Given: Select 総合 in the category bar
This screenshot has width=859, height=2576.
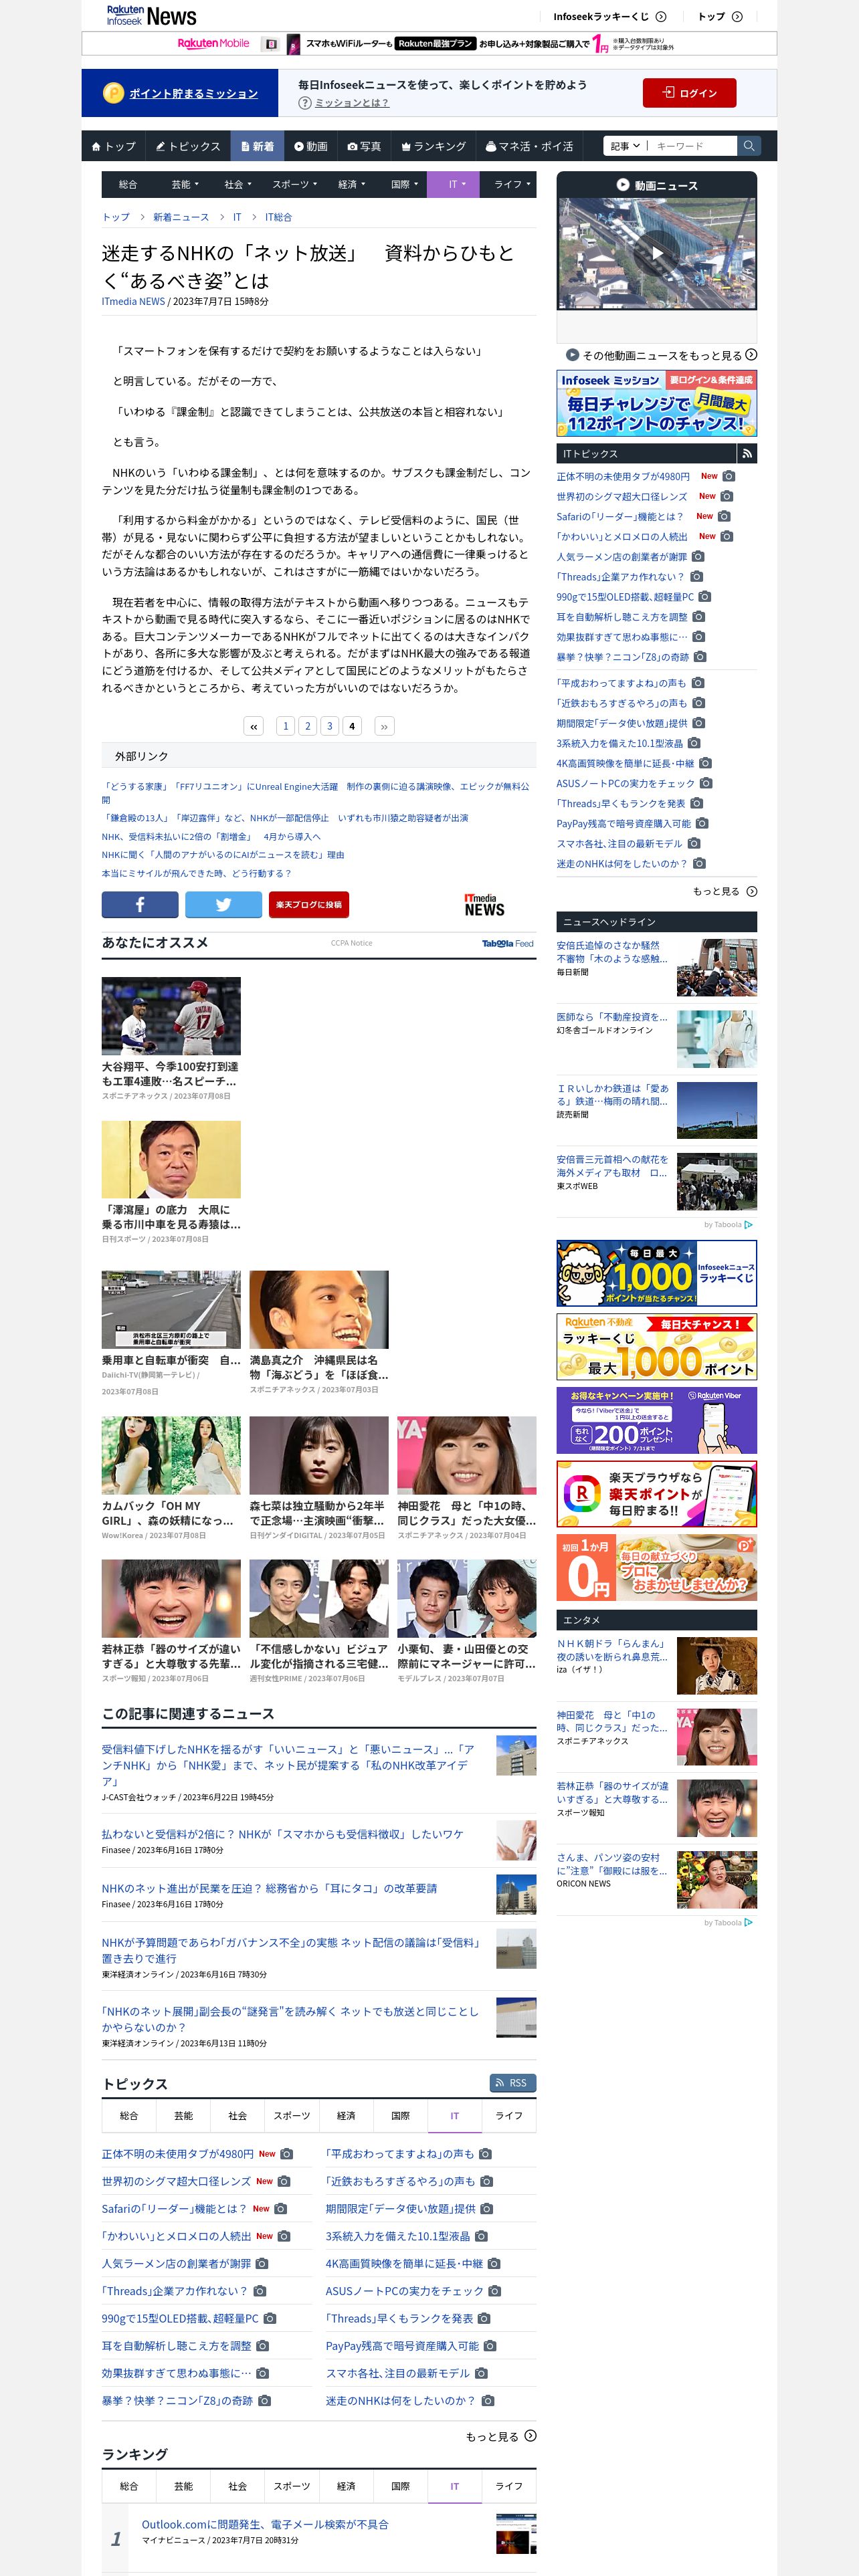Looking at the screenshot, I should (x=129, y=184).
